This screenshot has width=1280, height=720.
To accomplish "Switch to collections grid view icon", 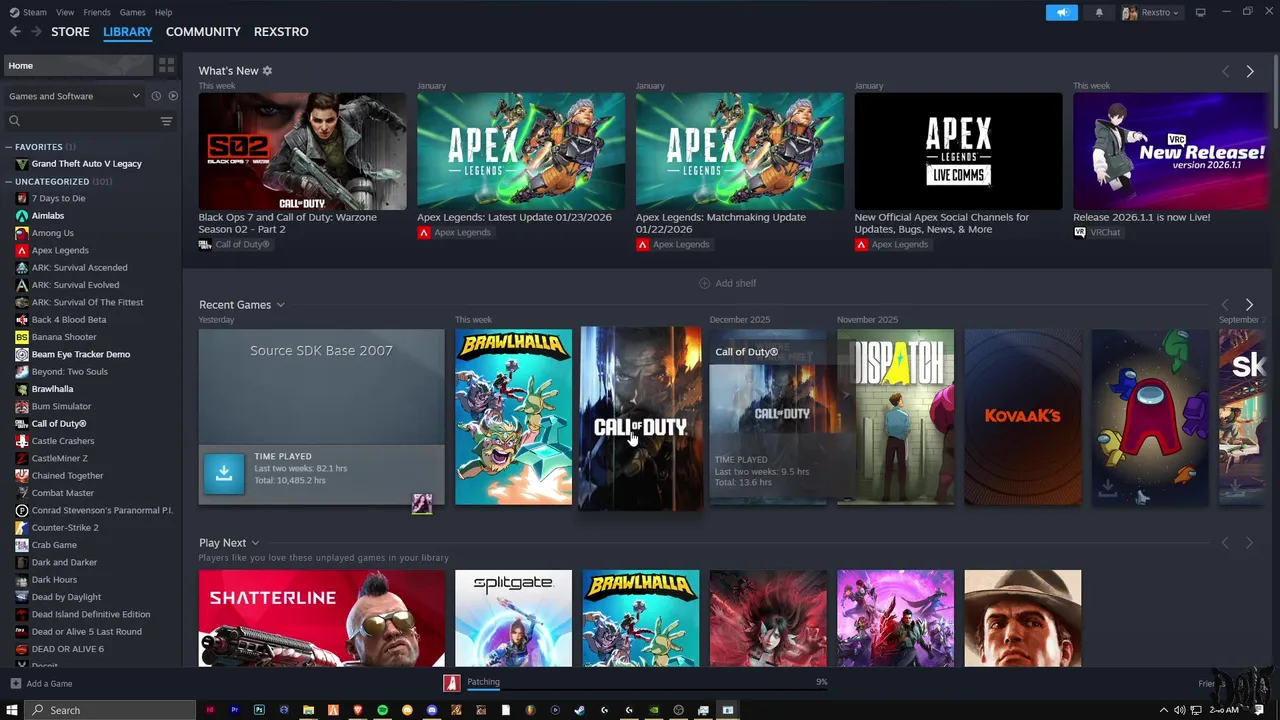I will coord(167,65).
